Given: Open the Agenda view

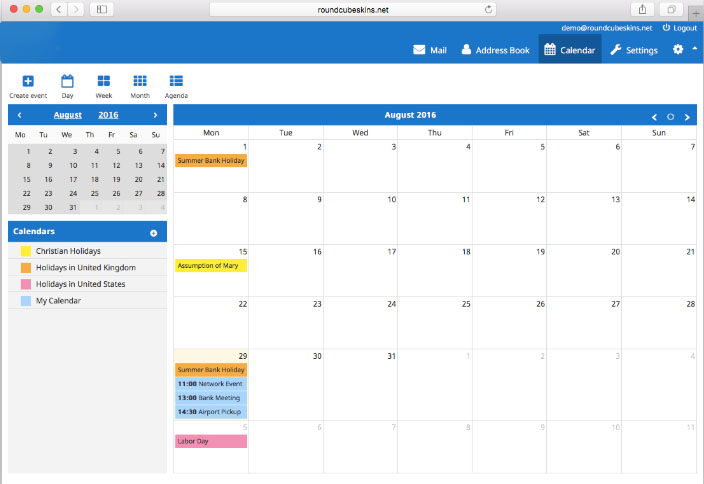Looking at the screenshot, I should click(x=176, y=82).
